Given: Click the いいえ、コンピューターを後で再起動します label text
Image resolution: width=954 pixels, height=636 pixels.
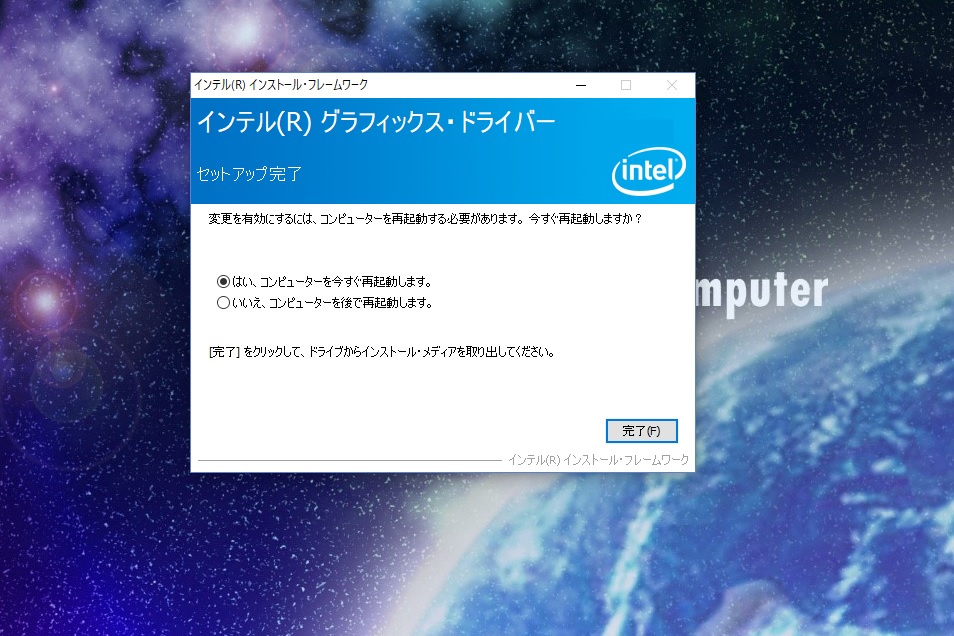Looking at the screenshot, I should pos(332,302).
